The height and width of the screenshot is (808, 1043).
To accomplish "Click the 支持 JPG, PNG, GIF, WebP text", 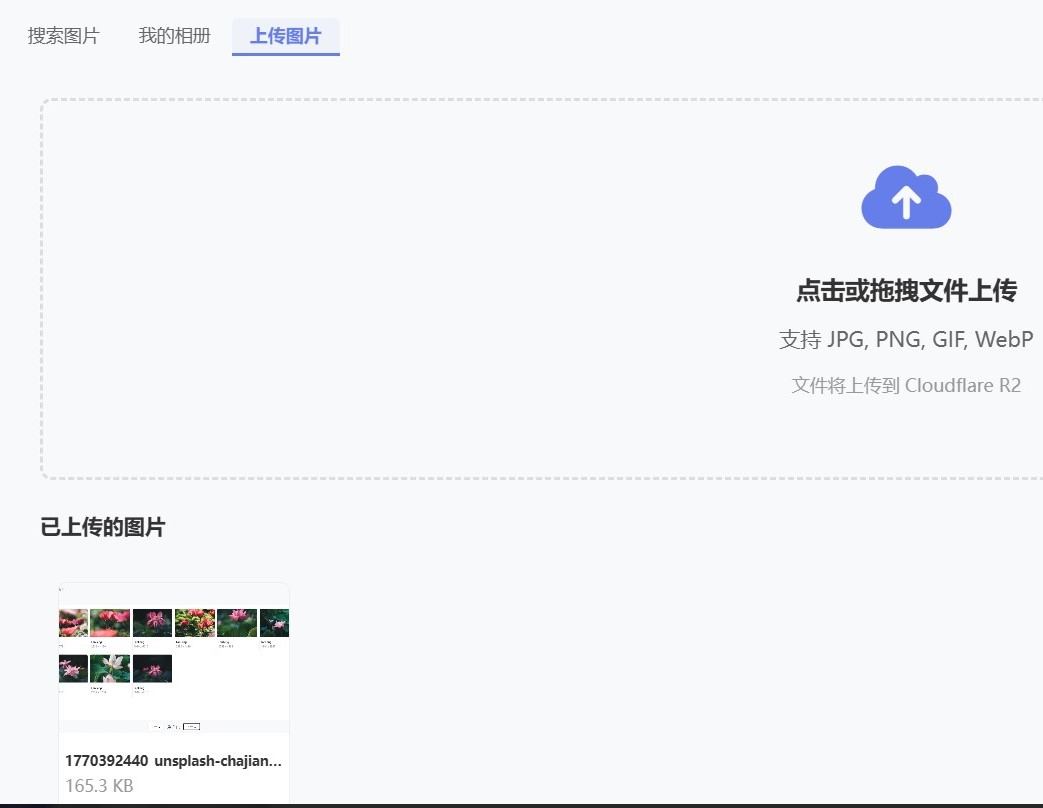I will (x=906, y=340).
